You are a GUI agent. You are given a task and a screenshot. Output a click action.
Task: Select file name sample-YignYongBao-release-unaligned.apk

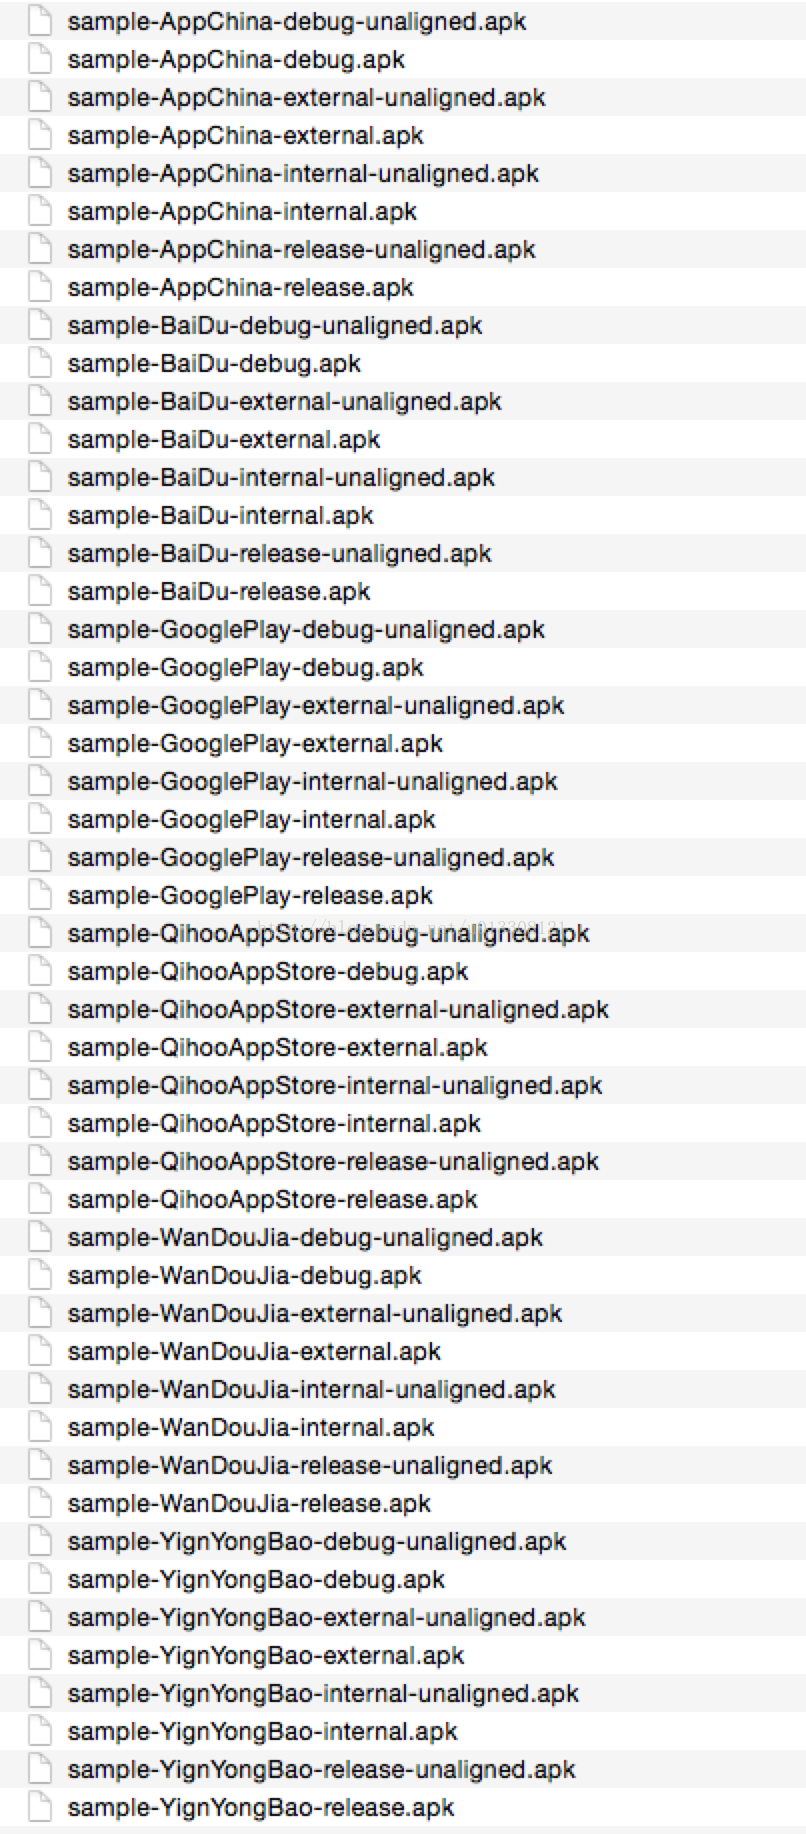321,1770
